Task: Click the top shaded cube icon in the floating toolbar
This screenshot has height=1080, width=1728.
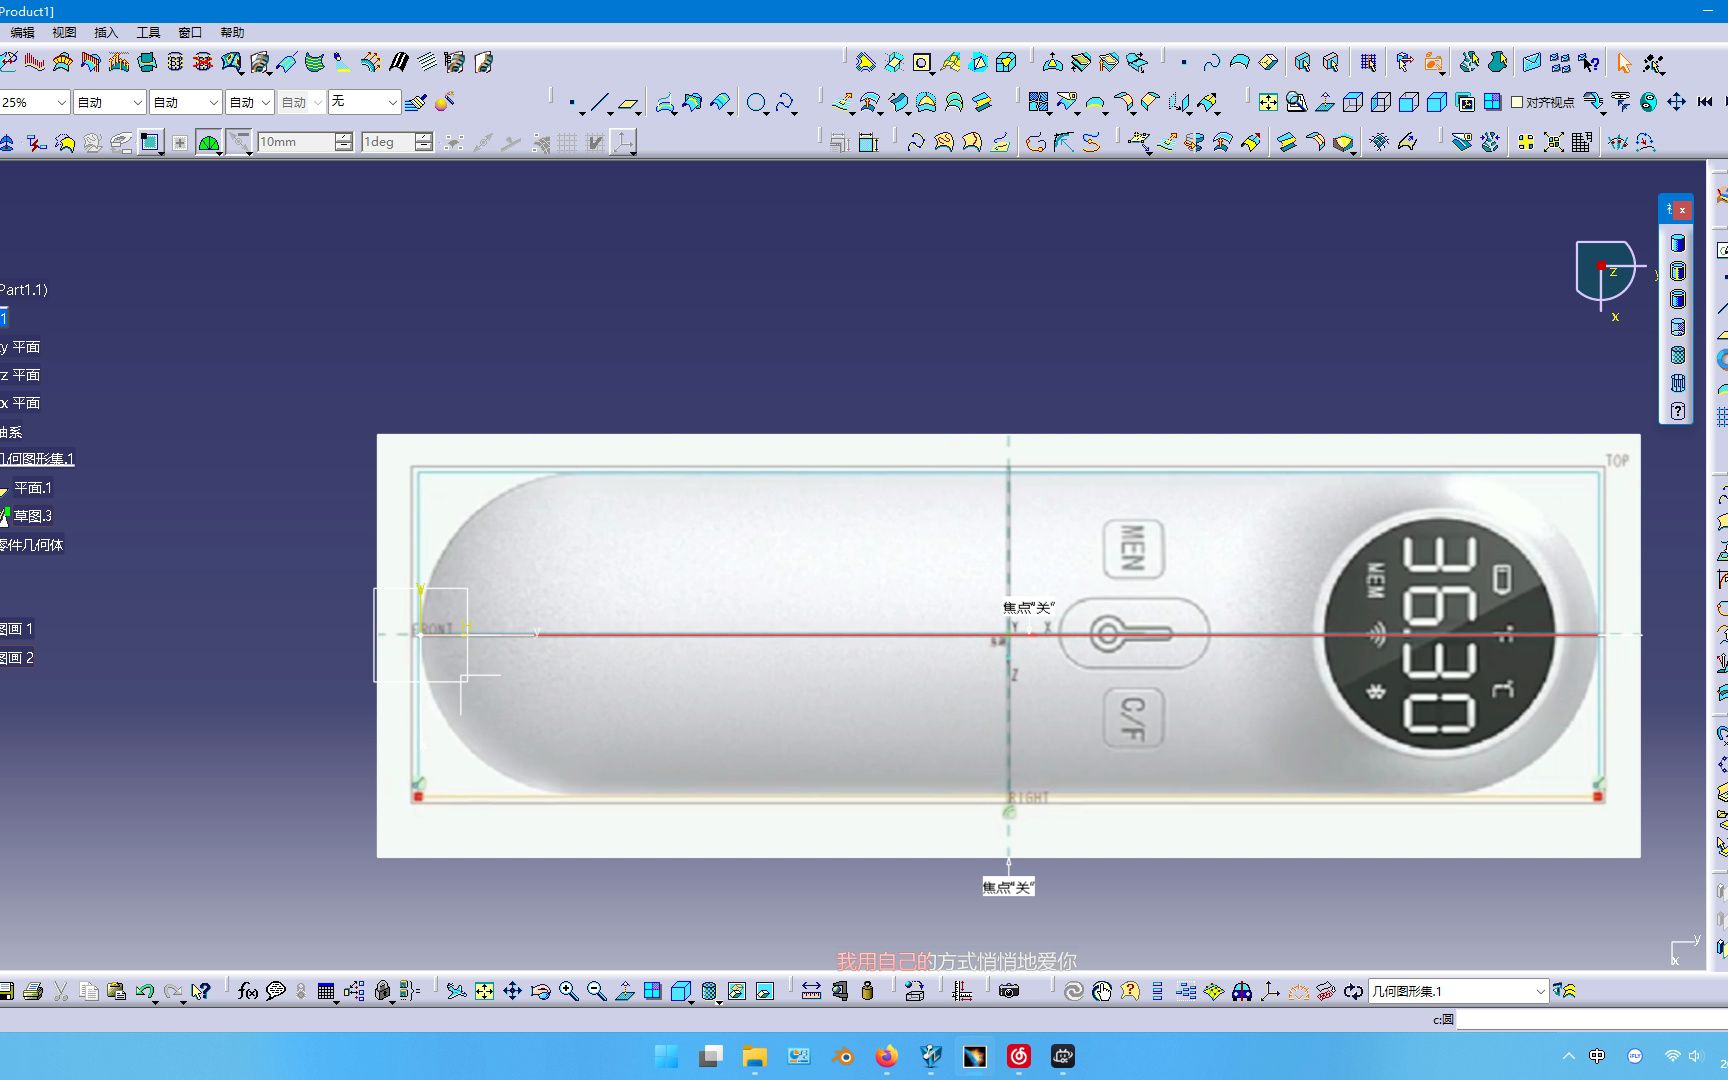Action: click(x=1678, y=243)
